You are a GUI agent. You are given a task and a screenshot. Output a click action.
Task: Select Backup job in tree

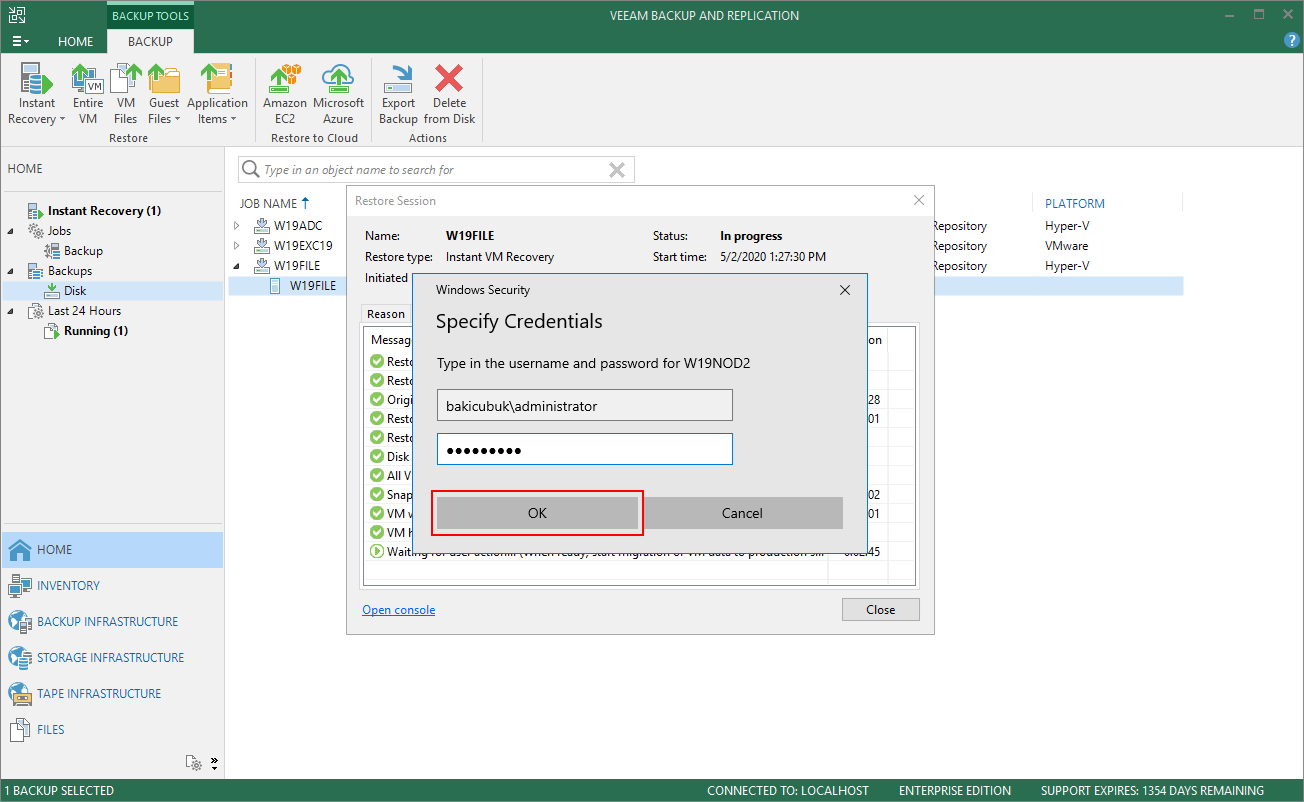83,251
